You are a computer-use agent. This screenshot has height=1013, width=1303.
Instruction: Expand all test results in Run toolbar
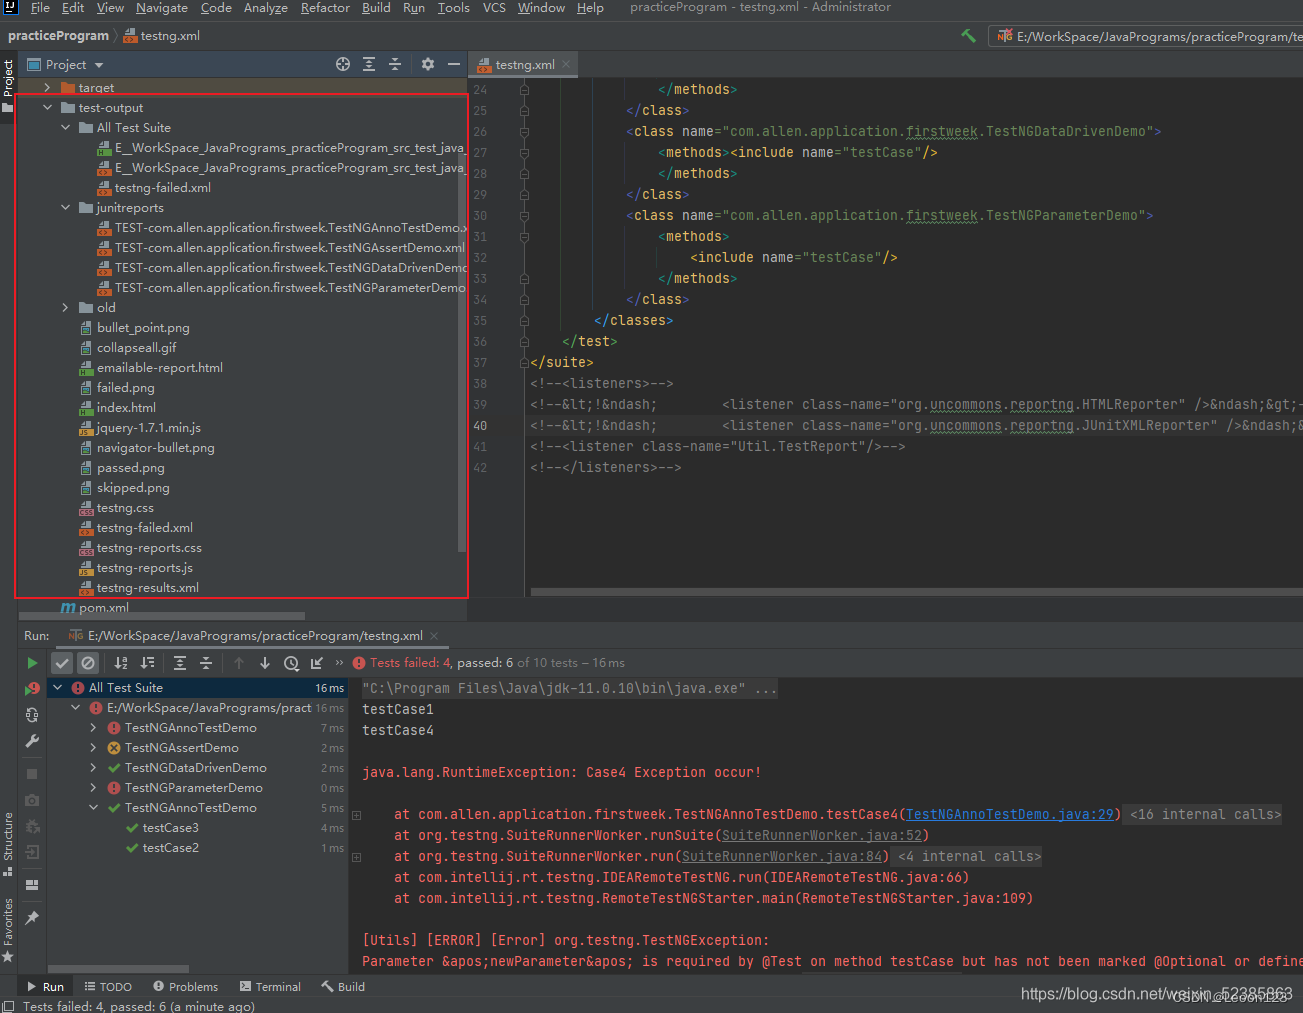pos(180,663)
